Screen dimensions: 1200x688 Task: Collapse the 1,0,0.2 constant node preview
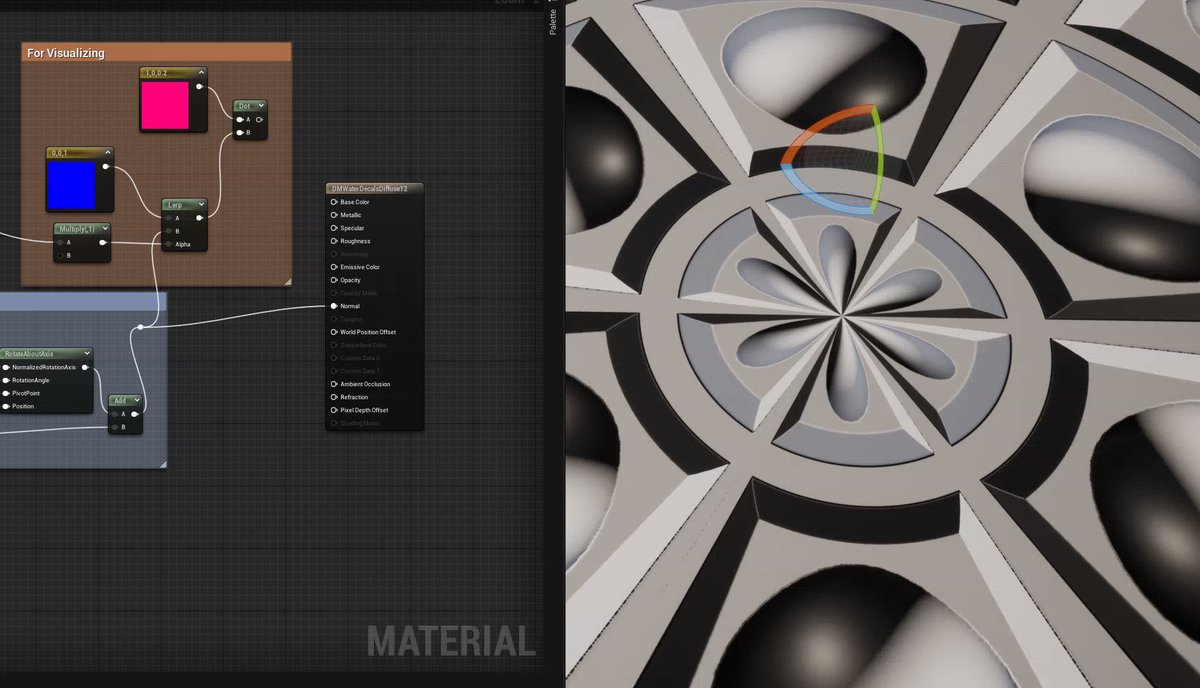point(200,73)
